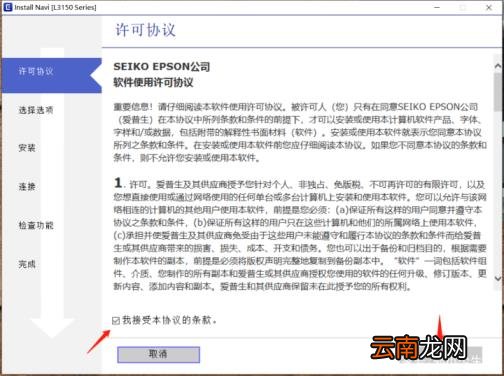Click the paragraph numbered '1. 许可'
Viewport: 504px width, 376px height.
[300, 234]
